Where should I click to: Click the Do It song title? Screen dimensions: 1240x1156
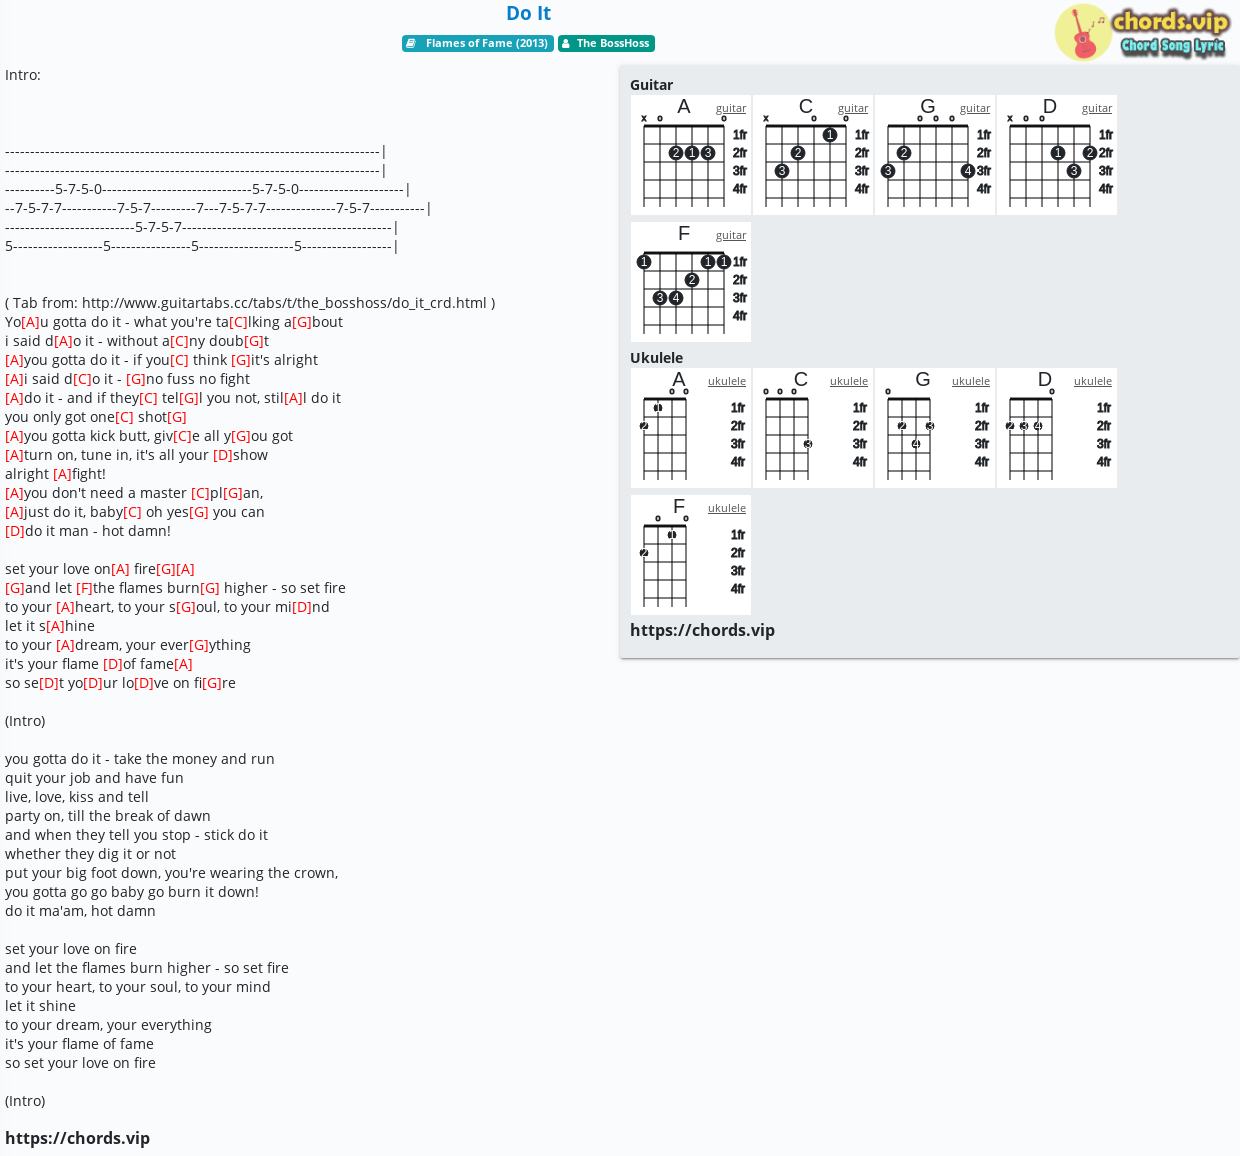(528, 13)
